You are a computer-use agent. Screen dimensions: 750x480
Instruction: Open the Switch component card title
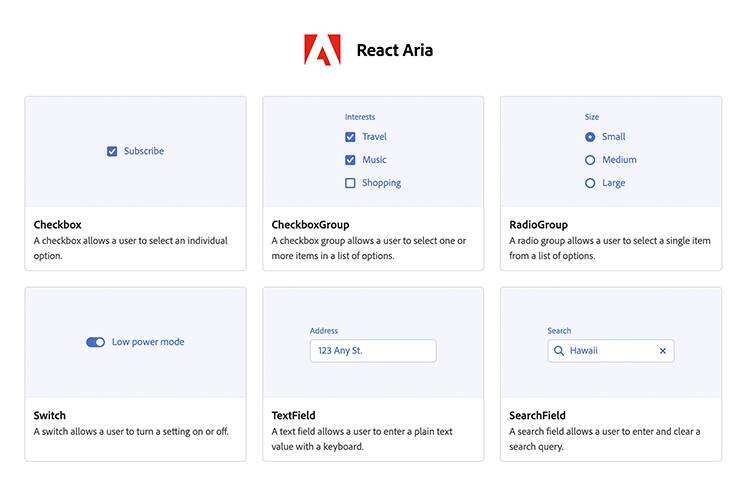pyautogui.click(x=50, y=415)
